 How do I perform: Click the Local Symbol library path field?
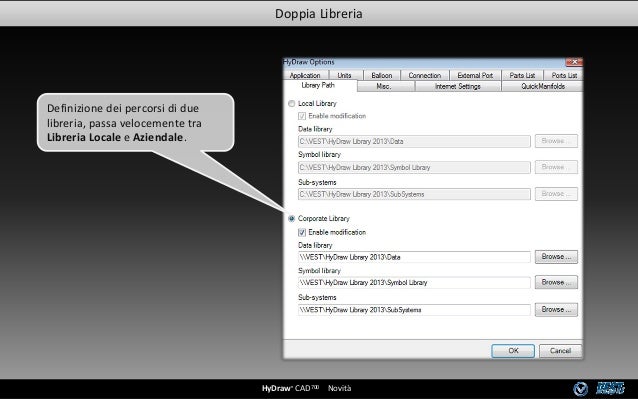click(x=414, y=167)
